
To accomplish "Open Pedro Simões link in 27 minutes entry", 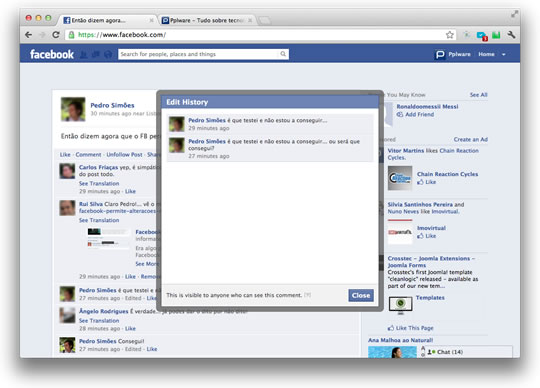I will pos(207,141).
